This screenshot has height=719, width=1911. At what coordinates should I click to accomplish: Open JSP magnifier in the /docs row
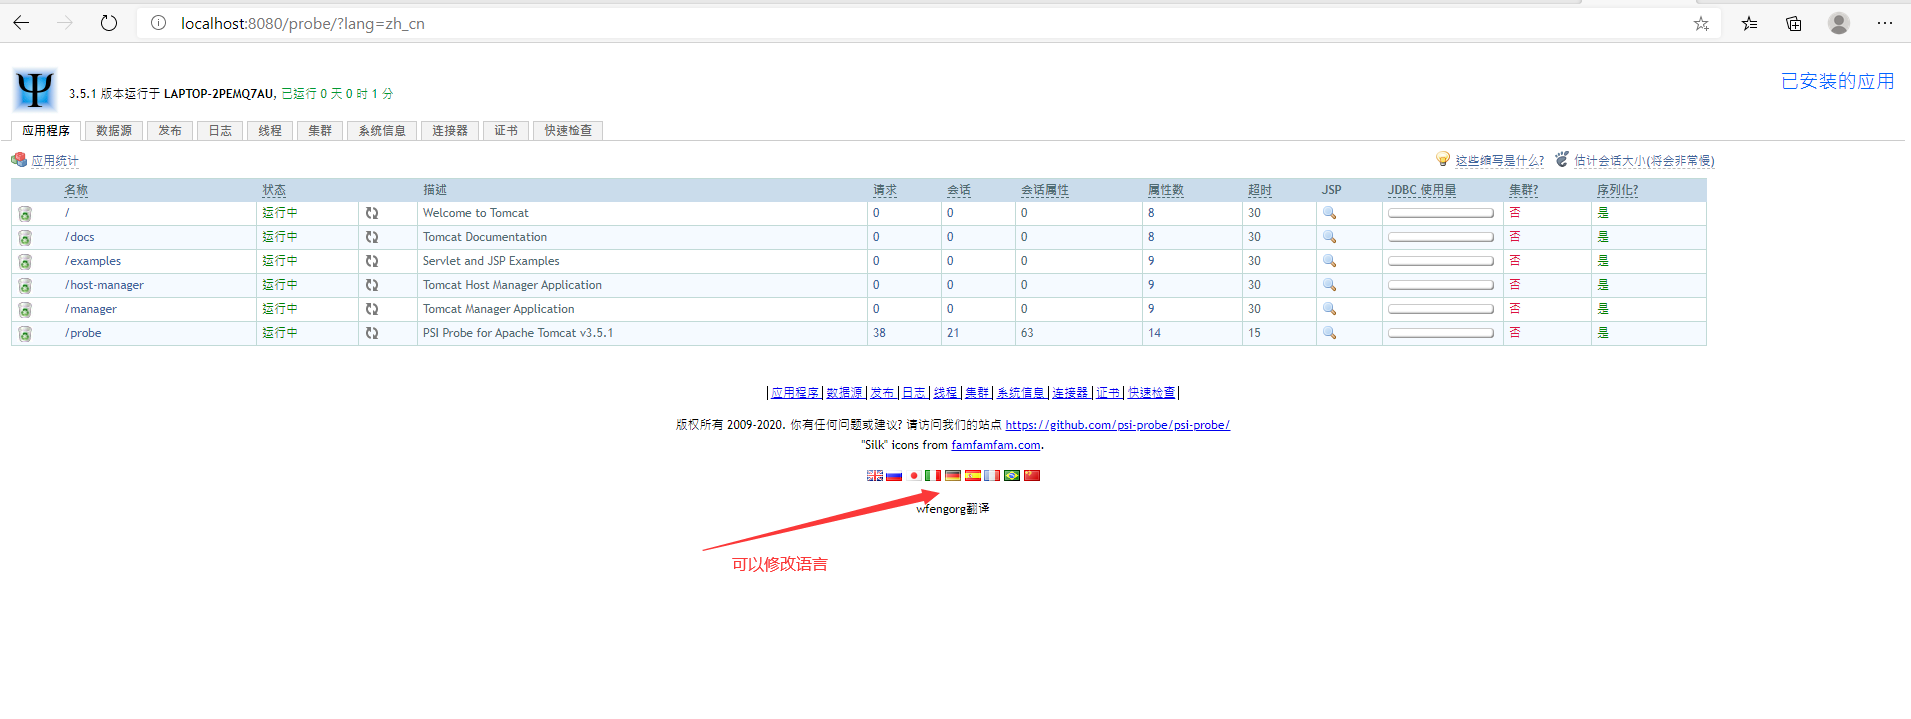tap(1330, 237)
